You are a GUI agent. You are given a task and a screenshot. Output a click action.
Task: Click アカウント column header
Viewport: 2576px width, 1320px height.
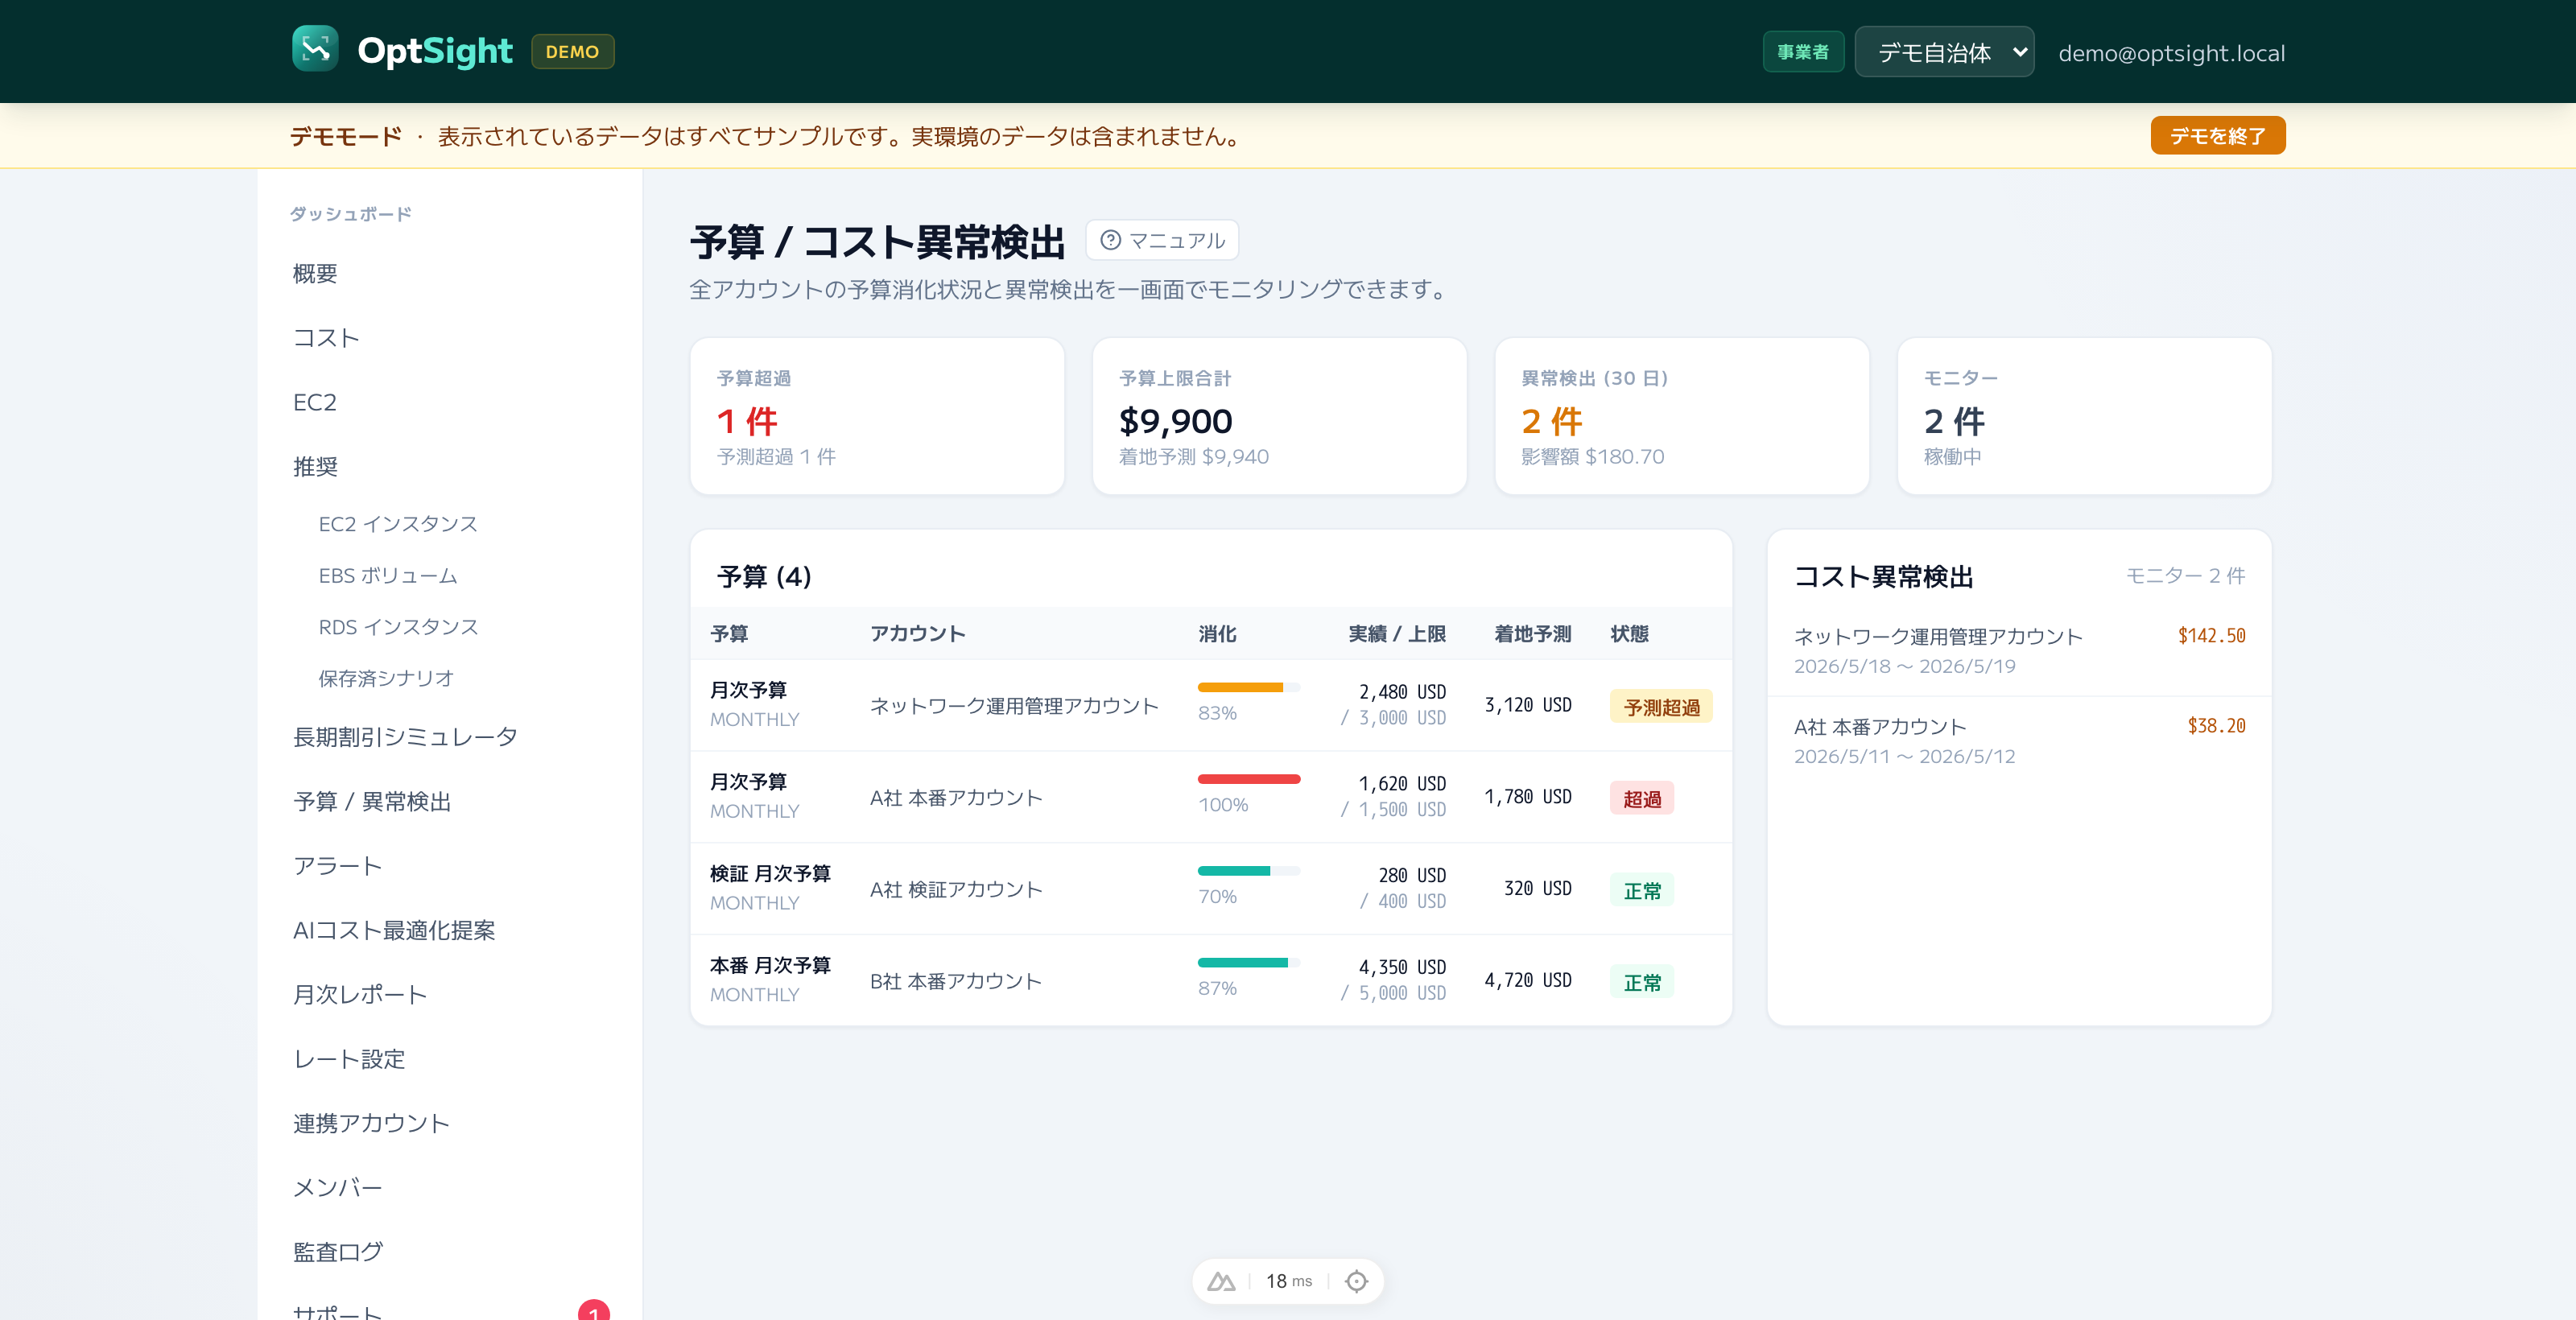(x=917, y=633)
